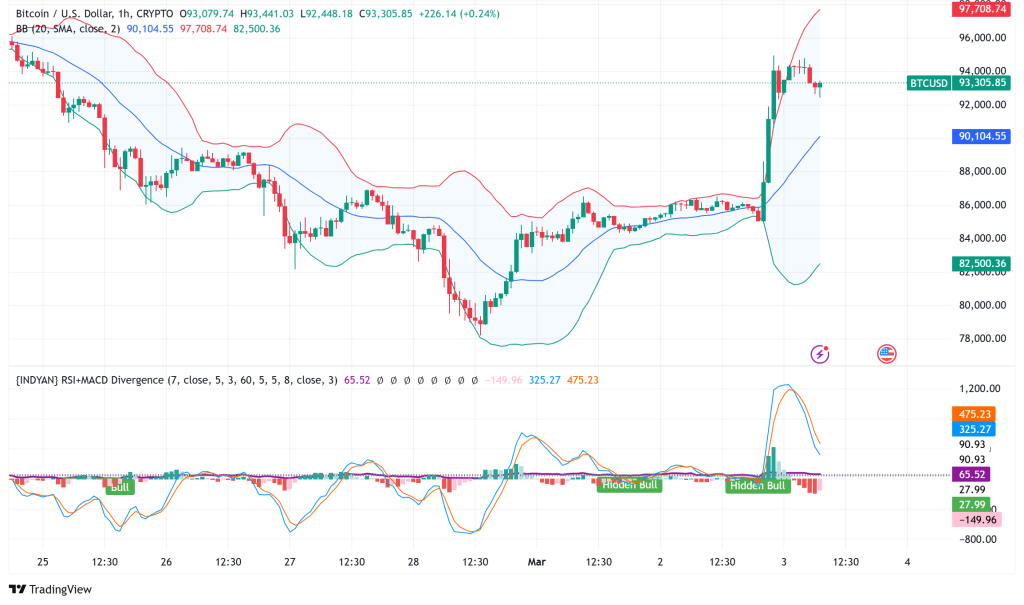Click the blue 325.27 indicator value label
The image size is (1024, 605).
[x=974, y=429]
